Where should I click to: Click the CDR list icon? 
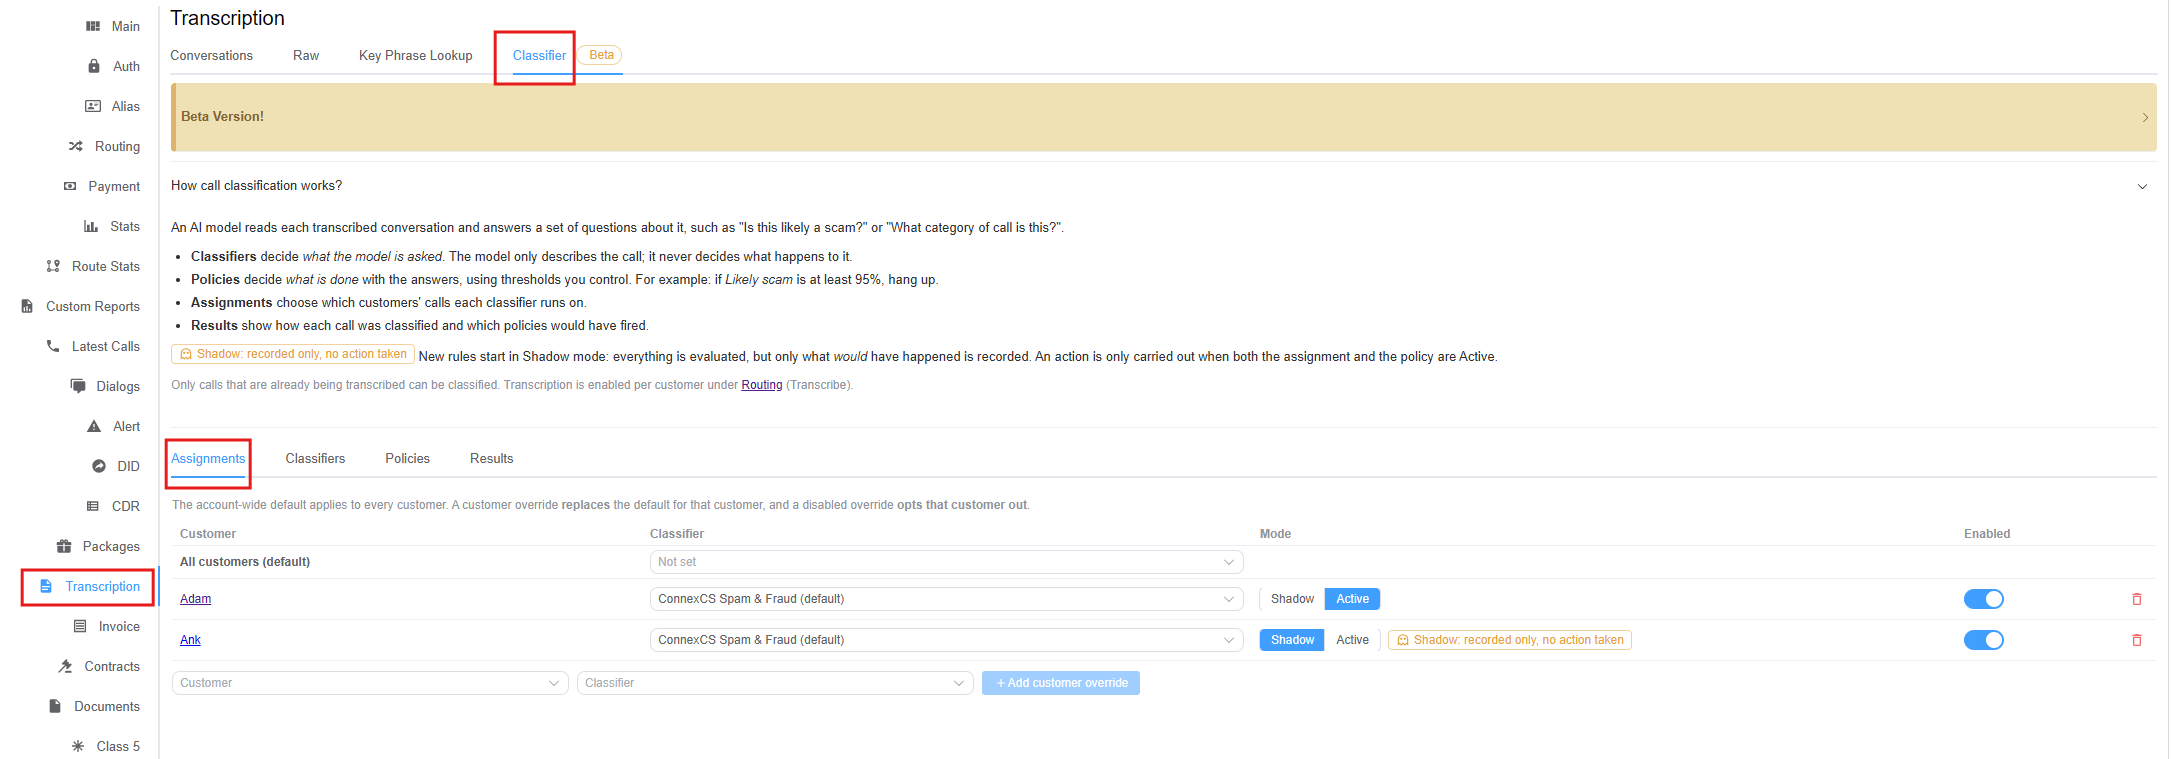[93, 506]
